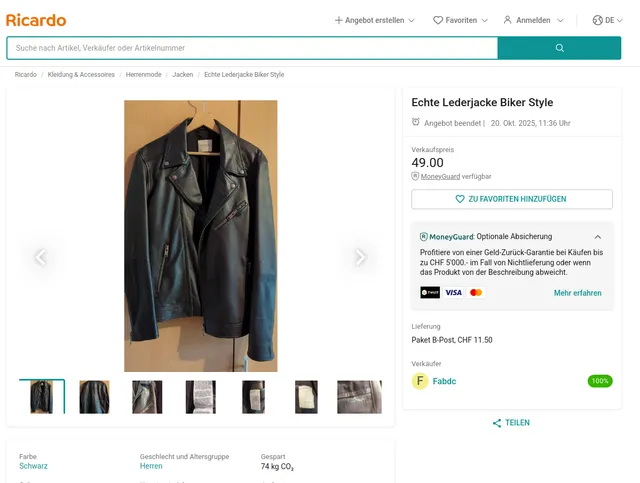Screen dimensions: 640x483
Task: Click the Mehr erfahren link
Action: [x=578, y=293]
